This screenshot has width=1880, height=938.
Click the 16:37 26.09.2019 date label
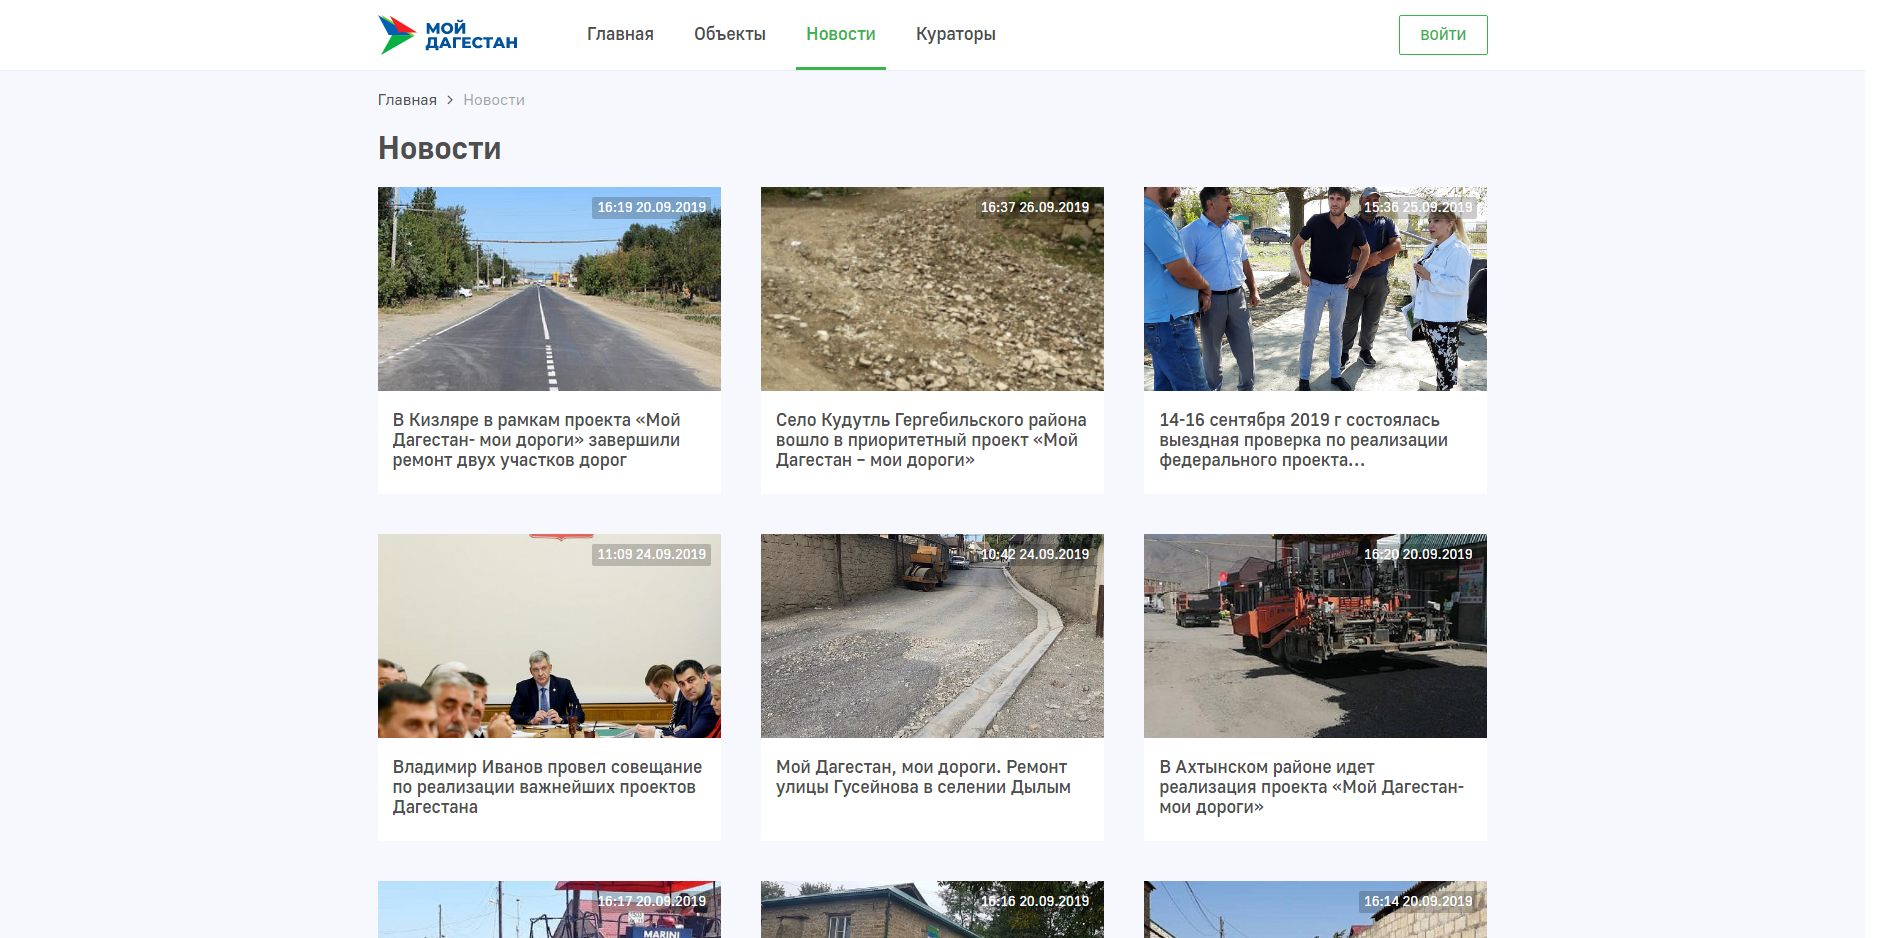coord(1035,207)
